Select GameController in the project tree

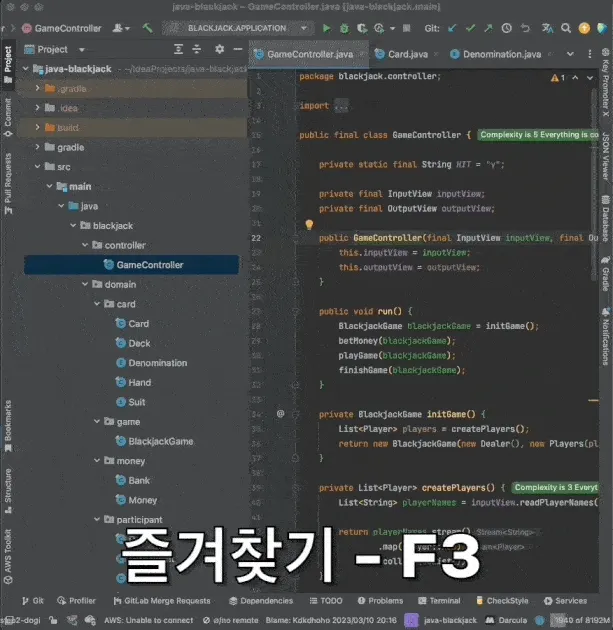[x=132, y=265]
